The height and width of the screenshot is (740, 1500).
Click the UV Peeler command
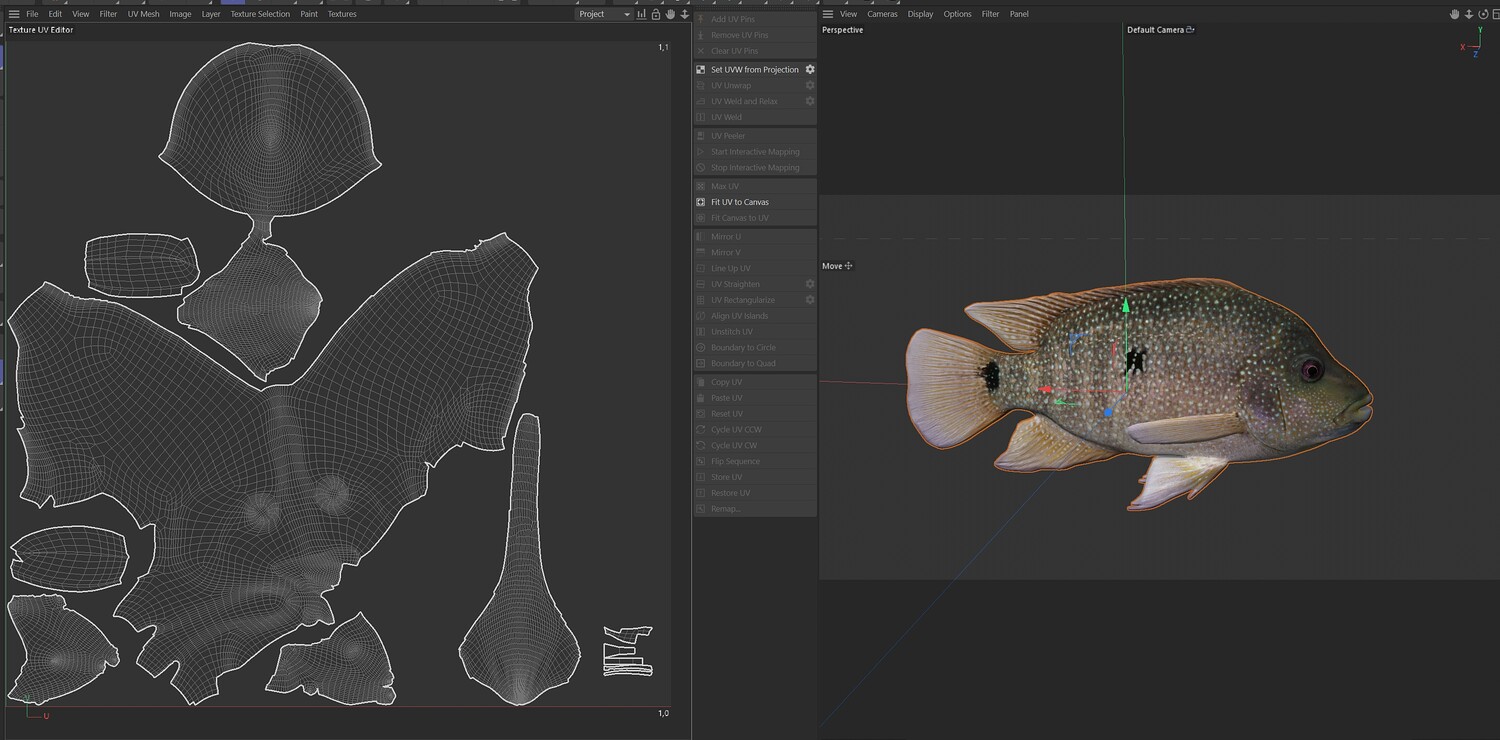(755, 136)
